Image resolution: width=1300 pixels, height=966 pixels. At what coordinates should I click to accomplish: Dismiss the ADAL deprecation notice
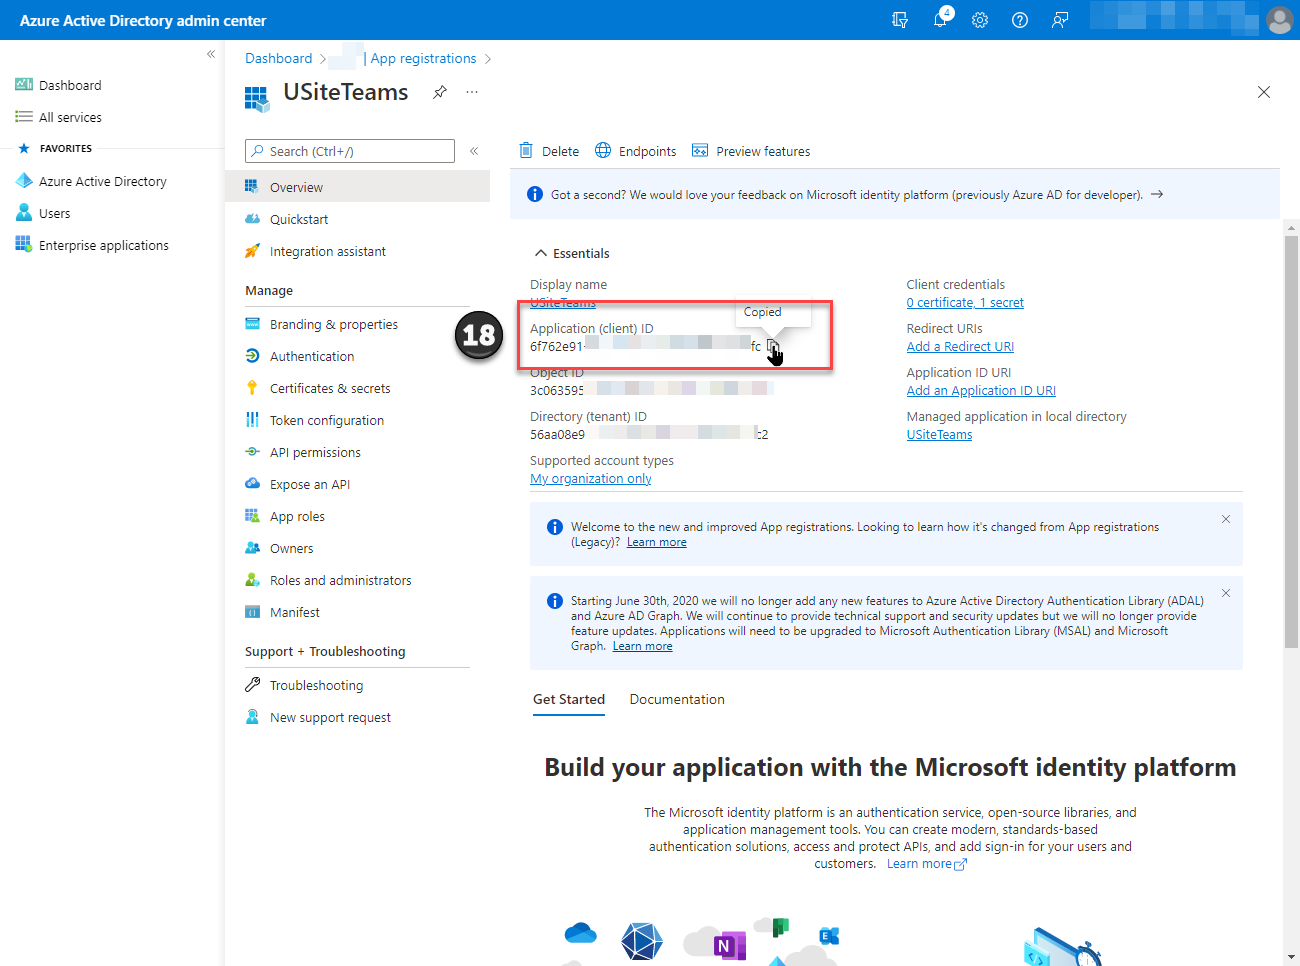point(1226,593)
